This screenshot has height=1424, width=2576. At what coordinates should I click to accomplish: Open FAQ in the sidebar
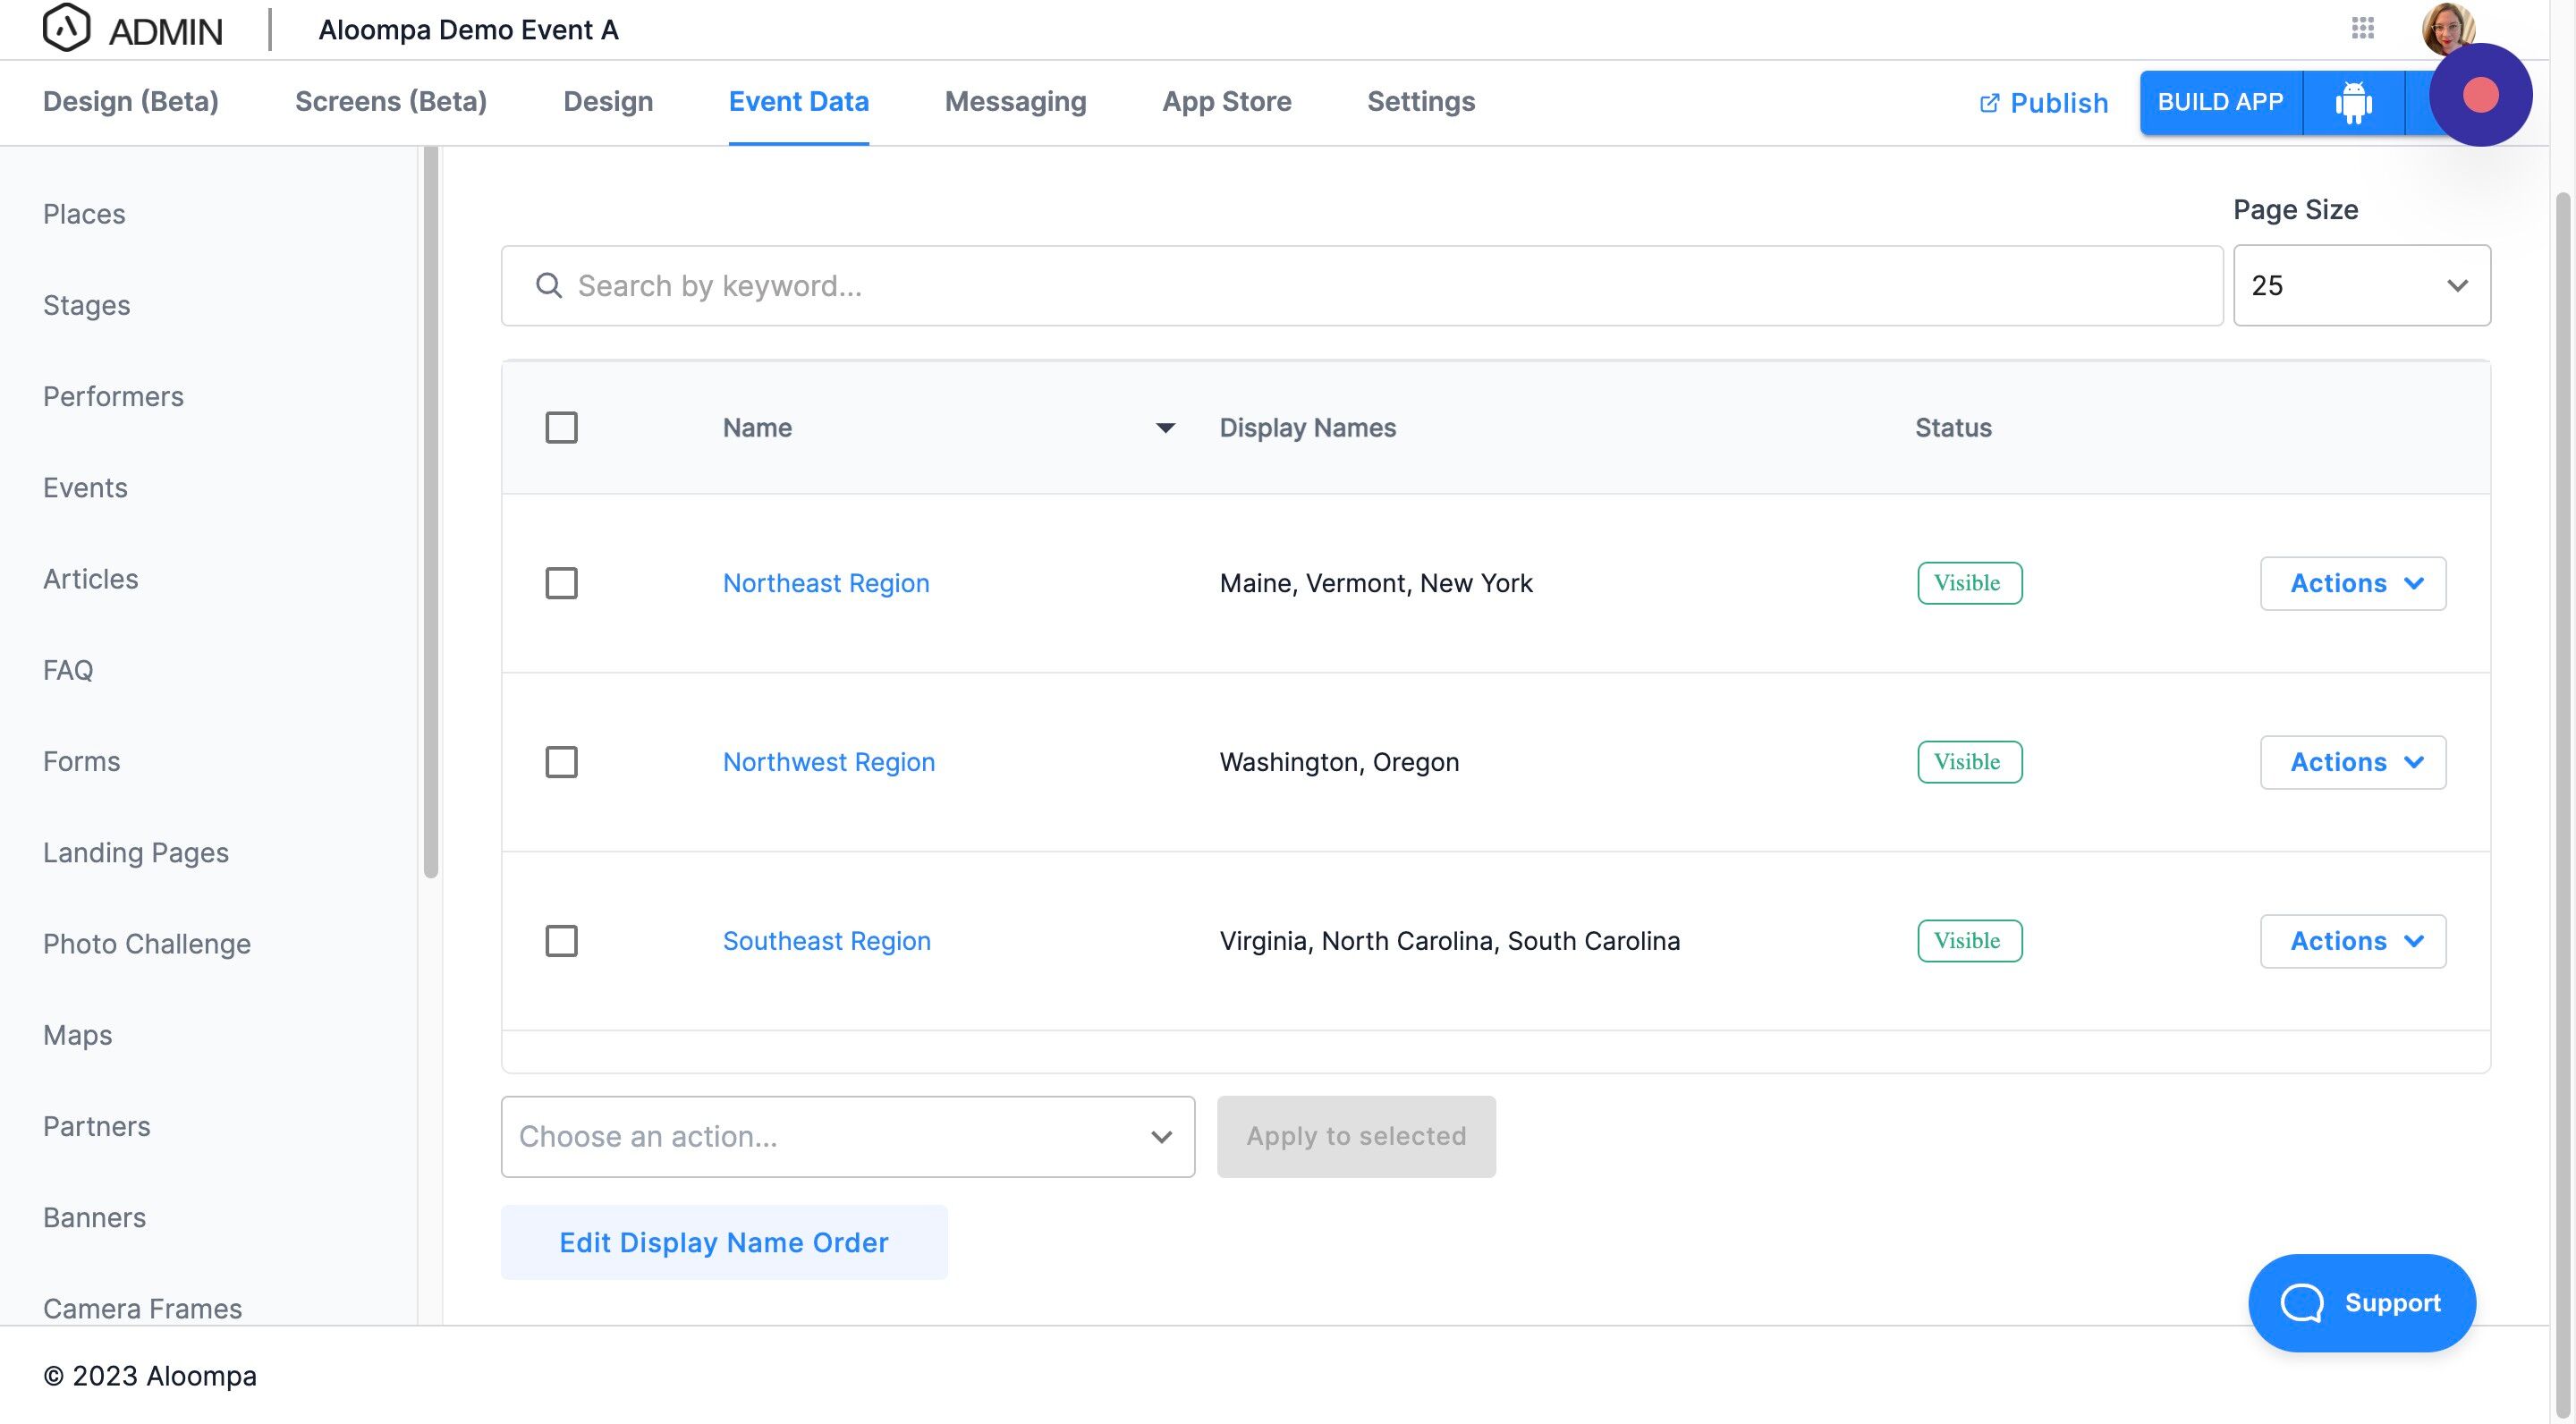tap(68, 670)
